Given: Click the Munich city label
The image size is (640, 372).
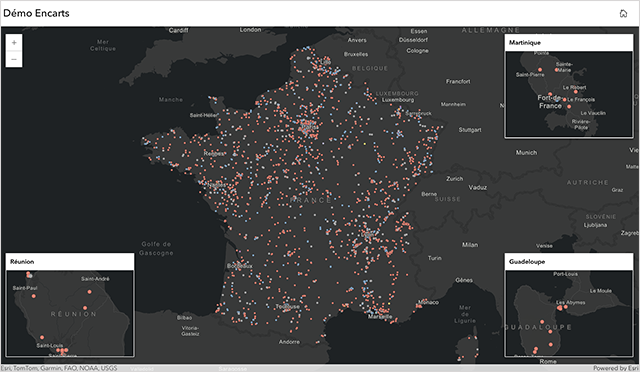Looking at the screenshot, I should click(x=526, y=153).
